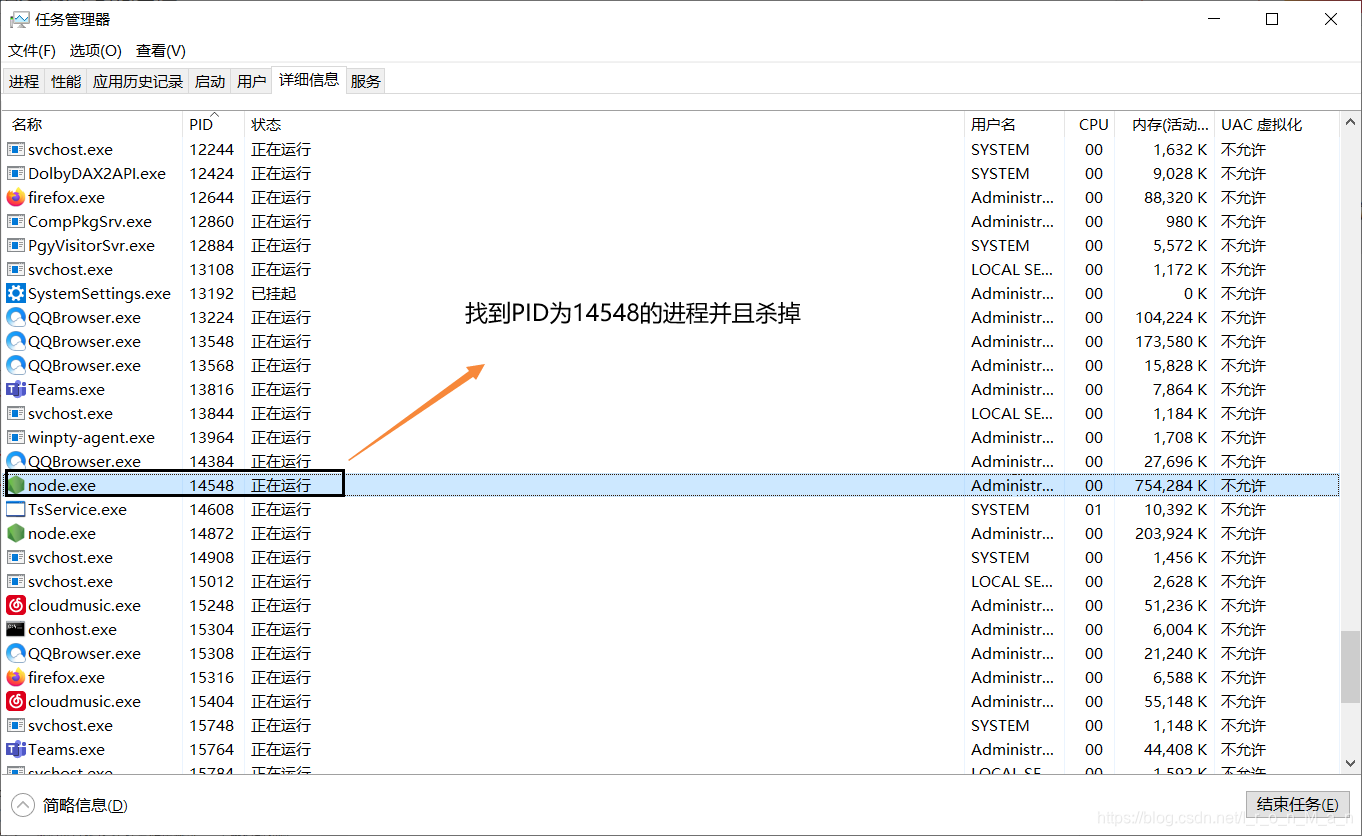
Task: Click the cloudmusic.exe red music icon
Action: point(16,605)
